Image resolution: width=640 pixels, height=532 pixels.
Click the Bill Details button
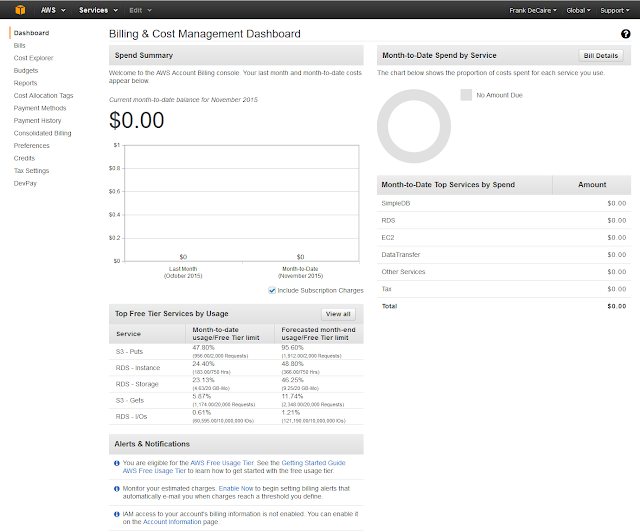pos(601,56)
